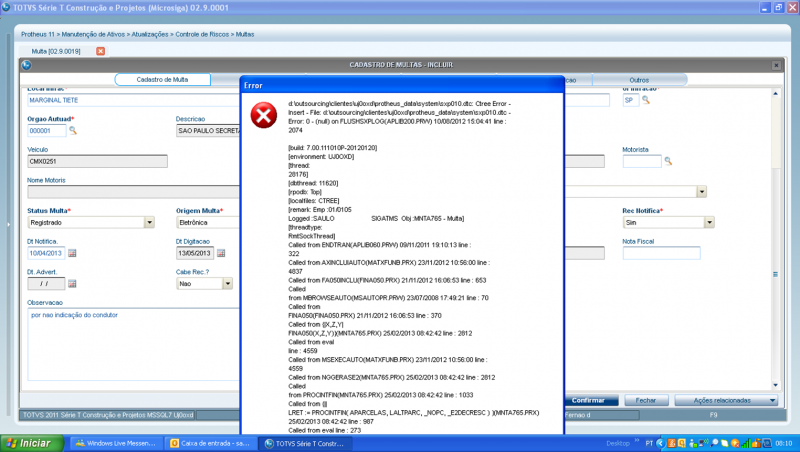This screenshot has height=452, width=800.
Task: Open the calendar picker for Dt Notifica.
Action: pos(72,253)
